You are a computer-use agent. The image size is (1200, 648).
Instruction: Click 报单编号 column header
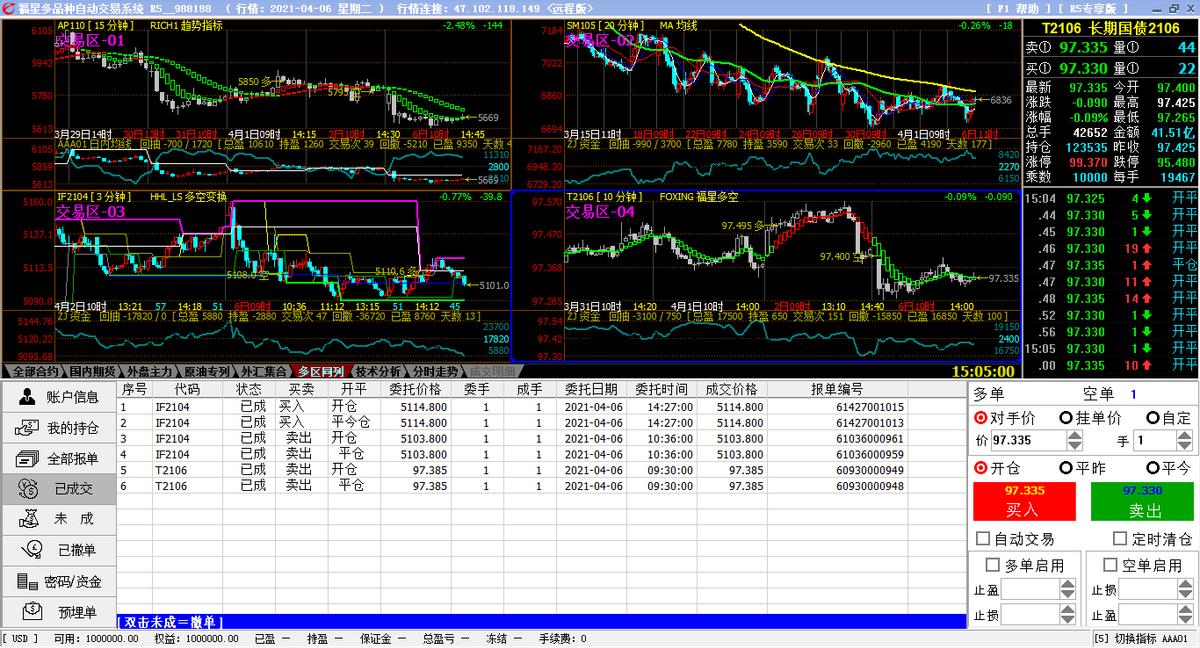(837, 389)
